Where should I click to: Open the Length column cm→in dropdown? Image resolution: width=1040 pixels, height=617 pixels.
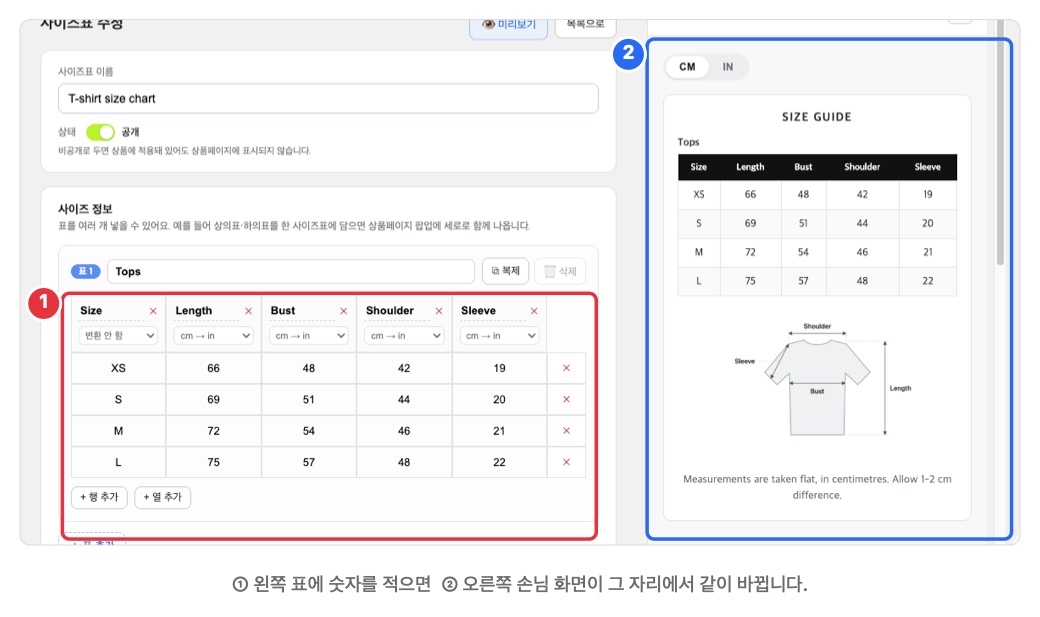[x=214, y=336]
